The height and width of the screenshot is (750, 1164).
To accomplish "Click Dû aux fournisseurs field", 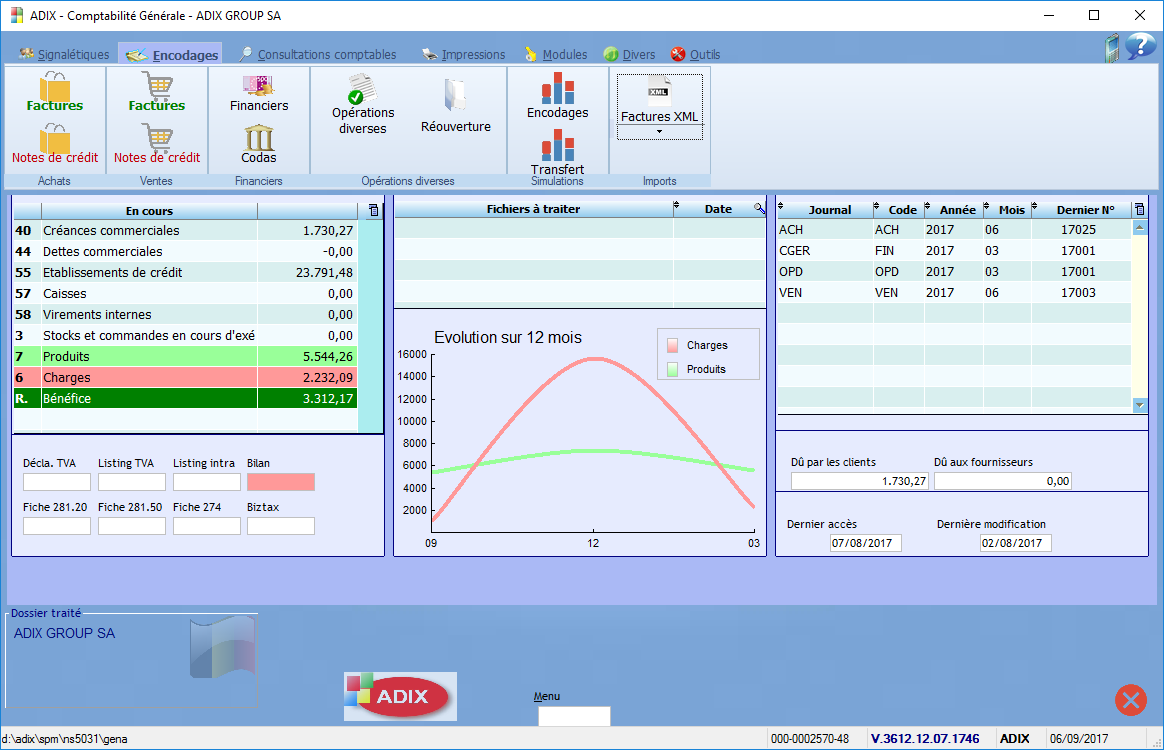I will 1003,481.
